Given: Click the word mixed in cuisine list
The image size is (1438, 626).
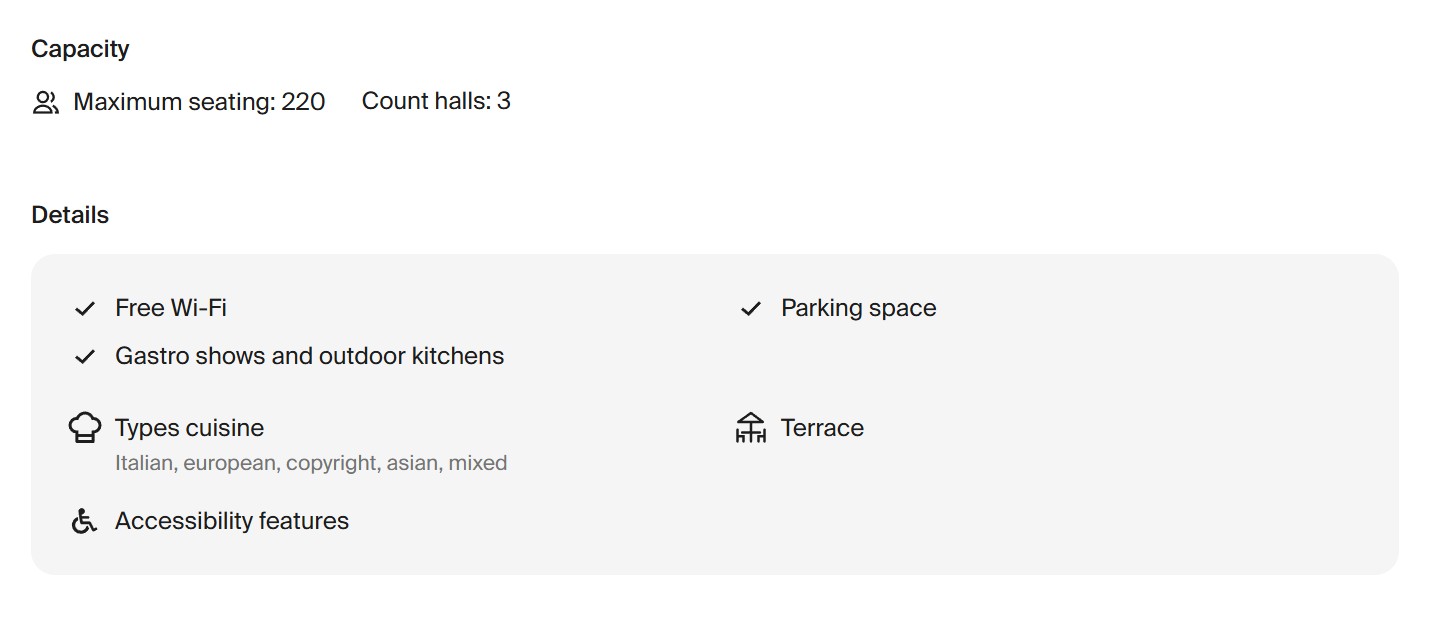Looking at the screenshot, I should click(478, 463).
